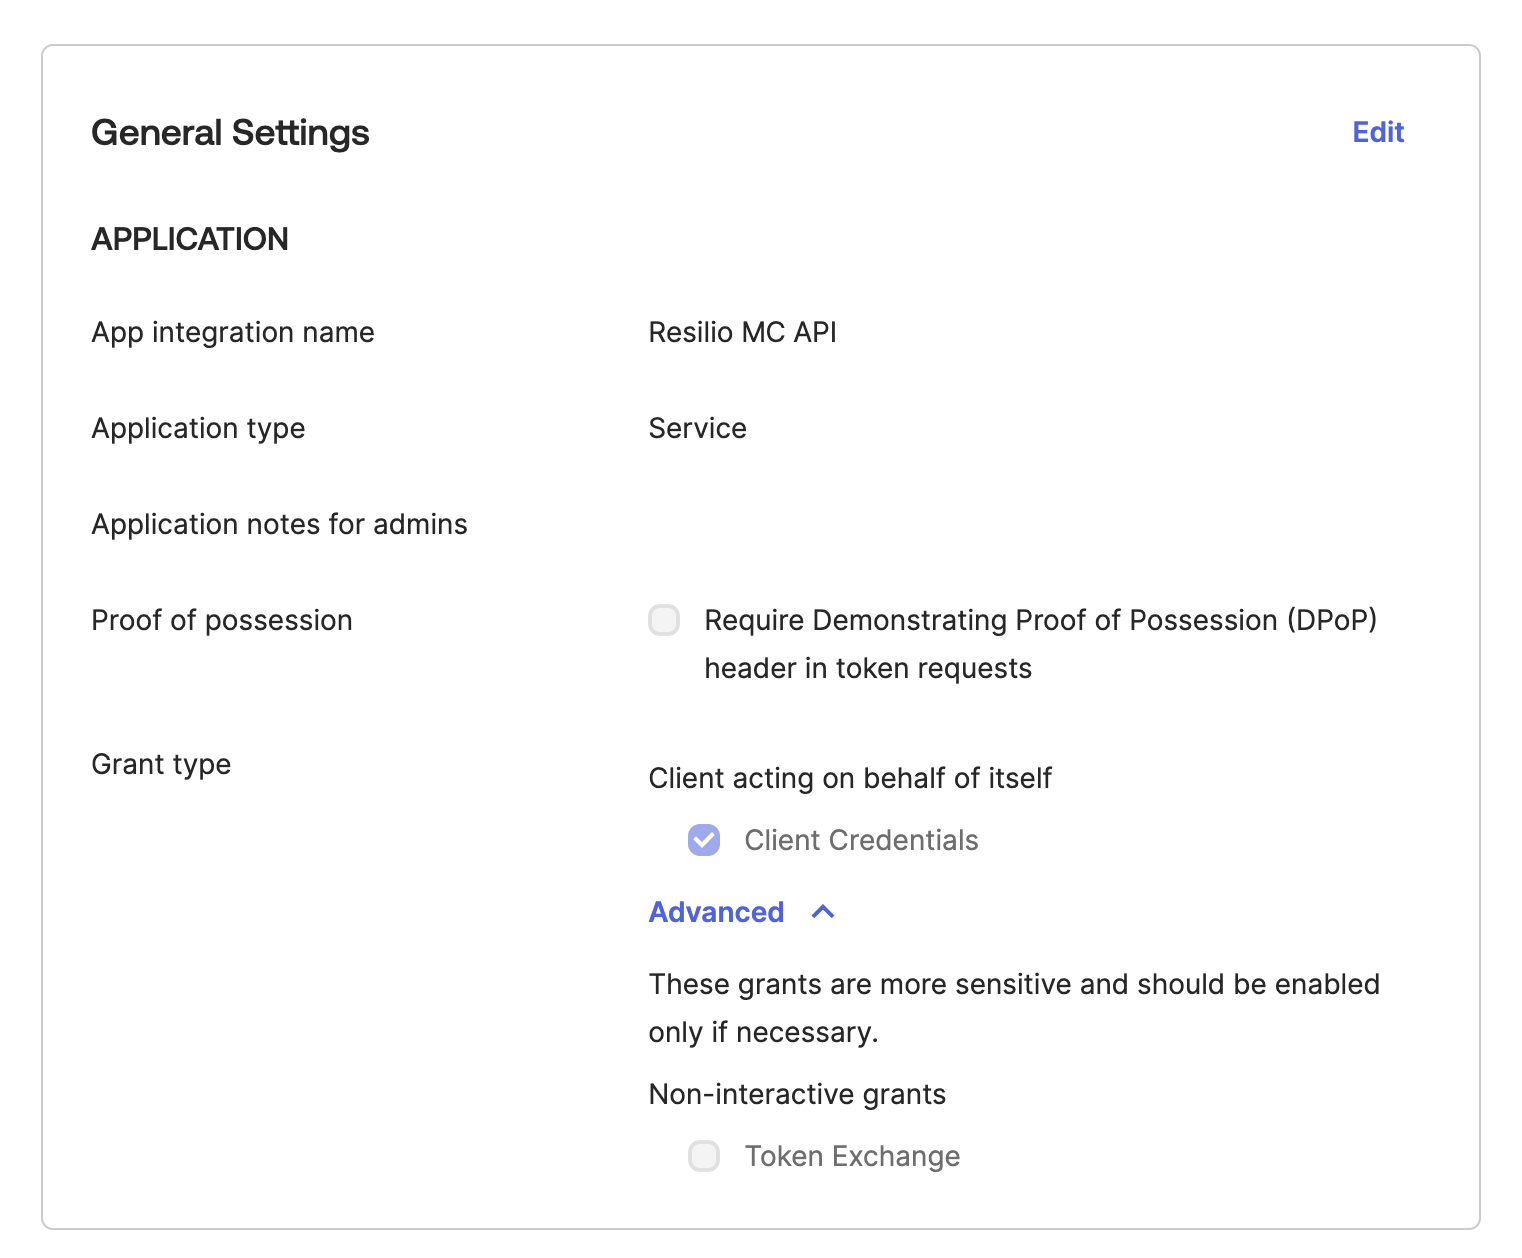
Task: Click the Edit link in General Settings
Action: tap(1377, 132)
